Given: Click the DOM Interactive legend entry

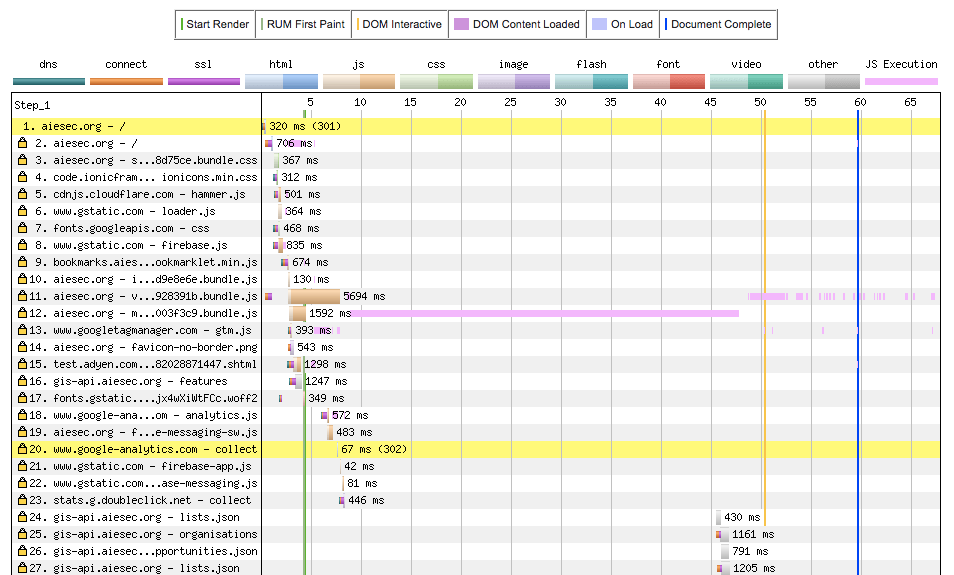Looking at the screenshot, I should 399,24.
